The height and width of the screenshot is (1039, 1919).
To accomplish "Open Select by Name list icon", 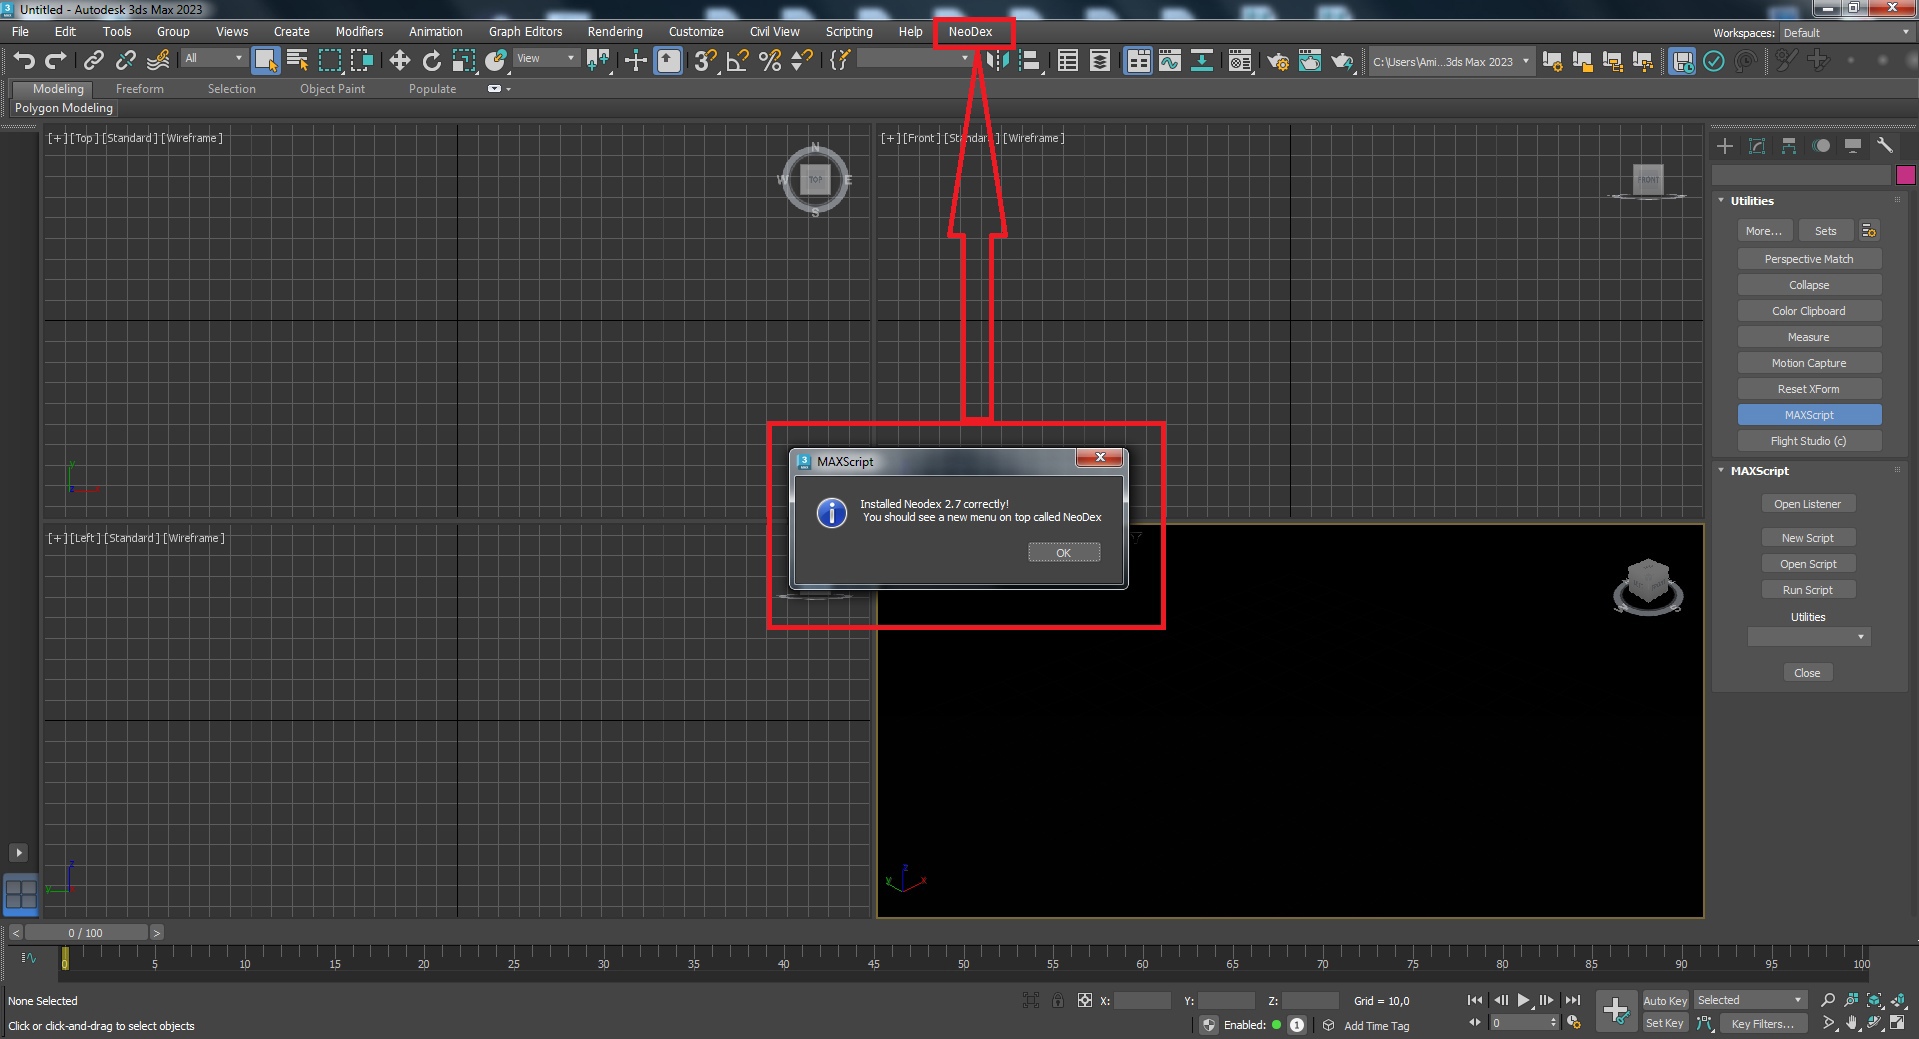I will point(297,61).
